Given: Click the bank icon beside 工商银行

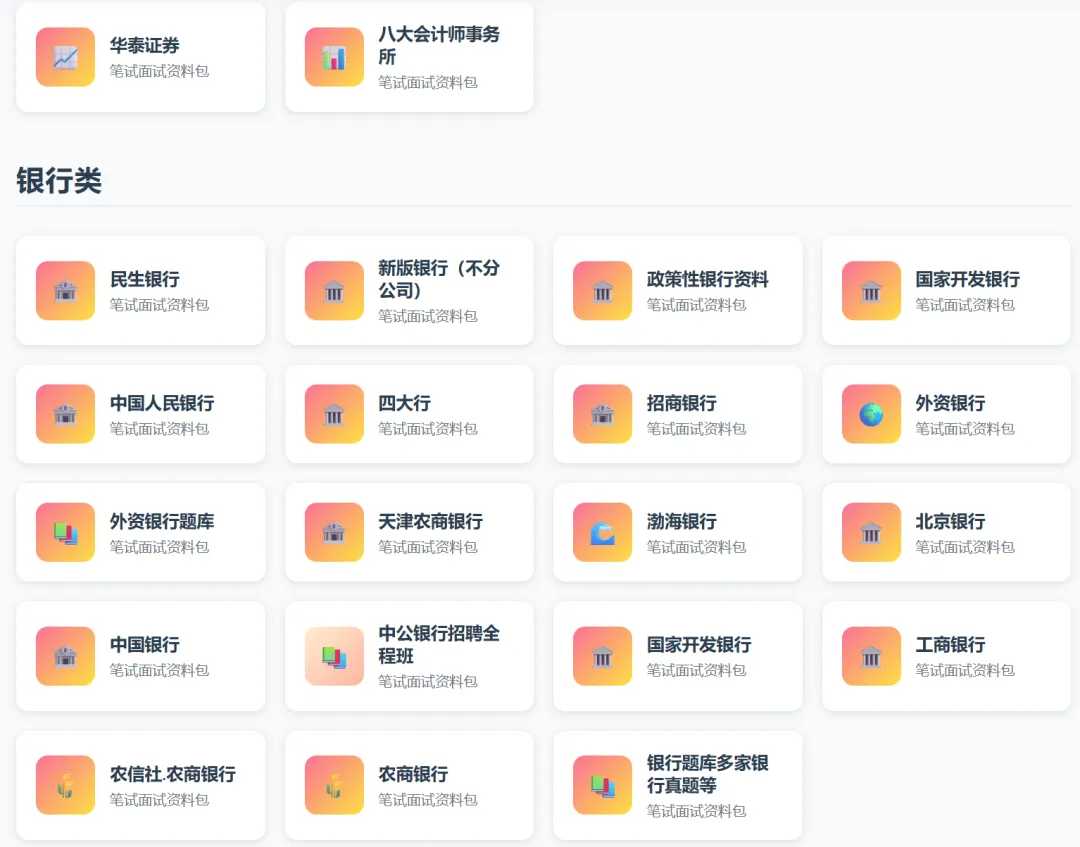Looking at the screenshot, I should [x=871, y=656].
